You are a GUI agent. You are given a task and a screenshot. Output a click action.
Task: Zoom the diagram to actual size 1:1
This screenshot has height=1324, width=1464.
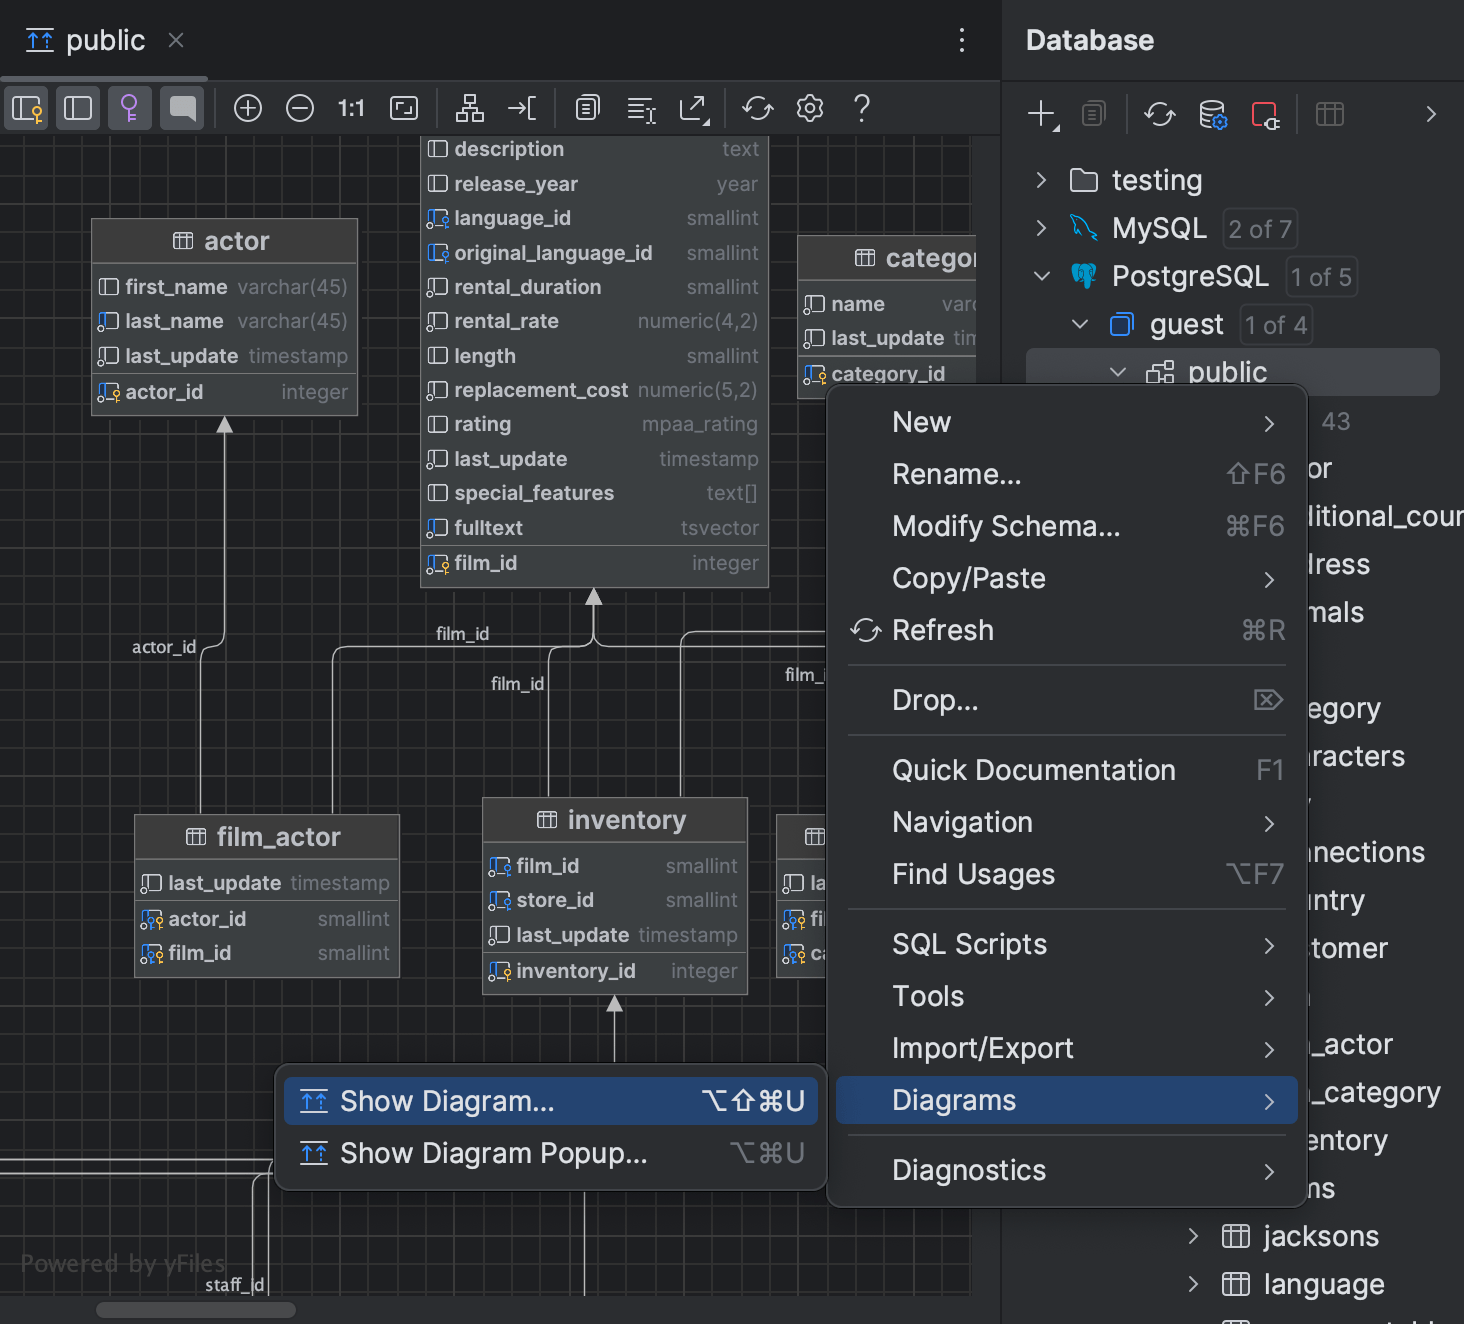click(x=351, y=108)
